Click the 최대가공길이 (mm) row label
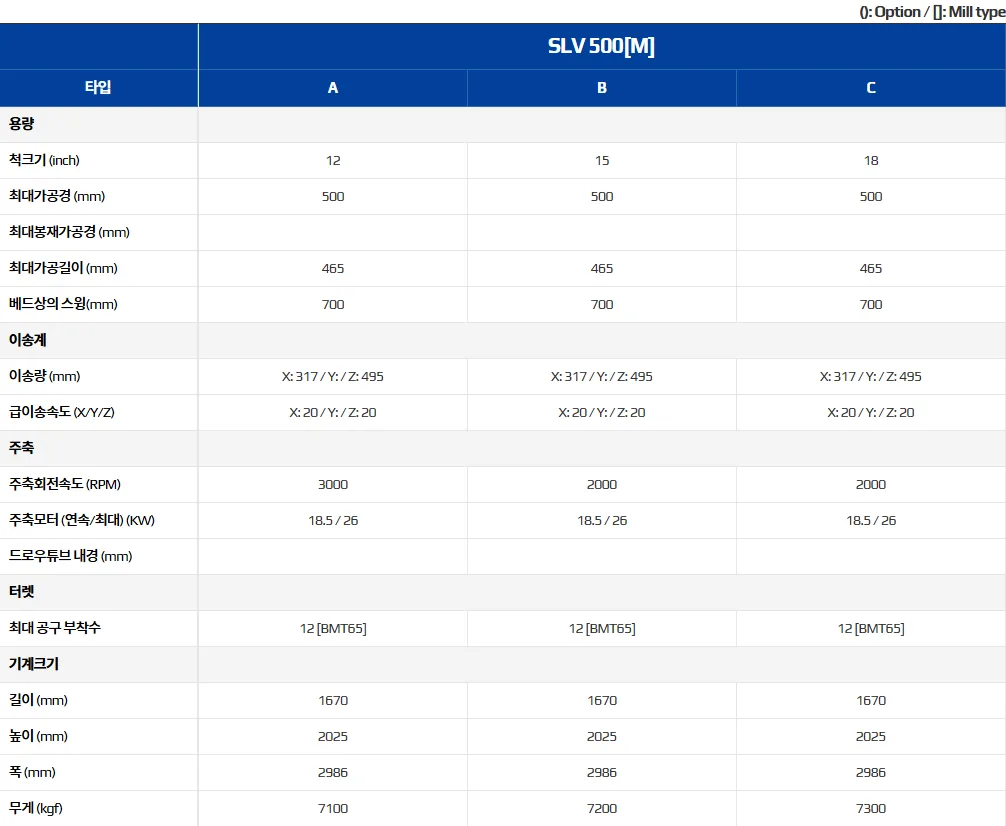1006x826 pixels. tap(63, 268)
